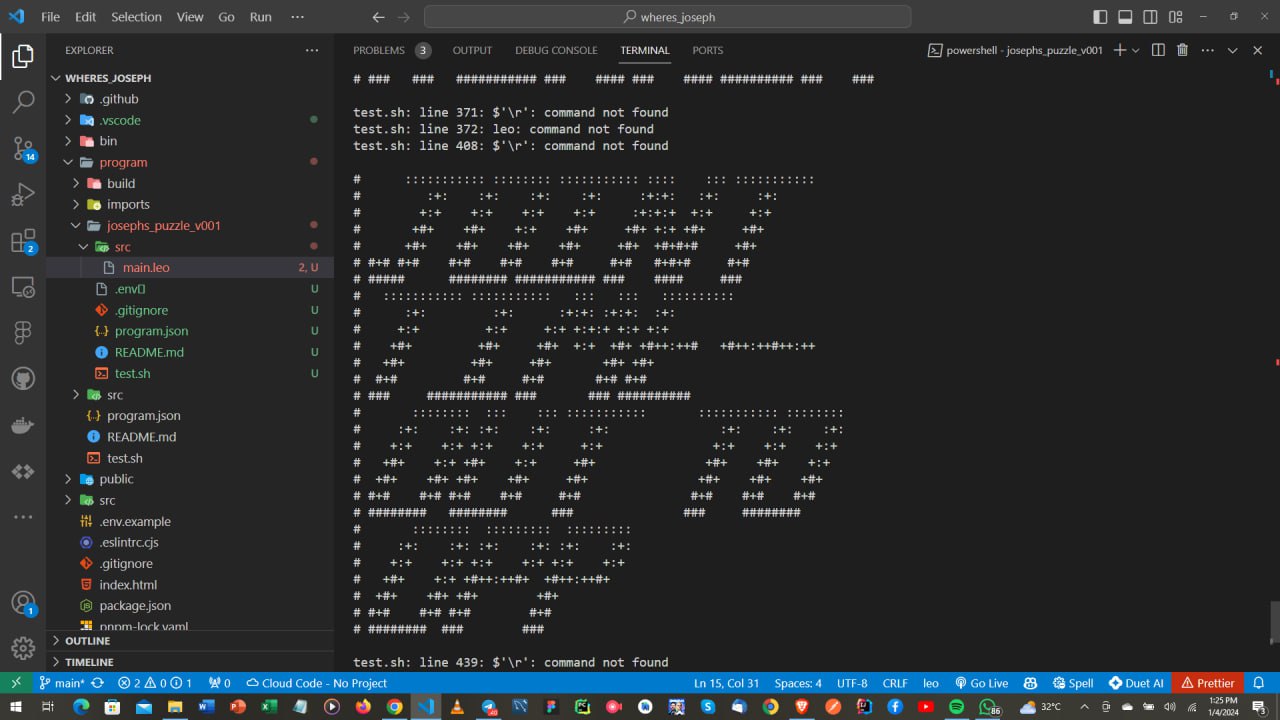Viewport: 1280px width, 720px height.
Task: Open the Explorer view in activity bar
Action: click(22, 56)
